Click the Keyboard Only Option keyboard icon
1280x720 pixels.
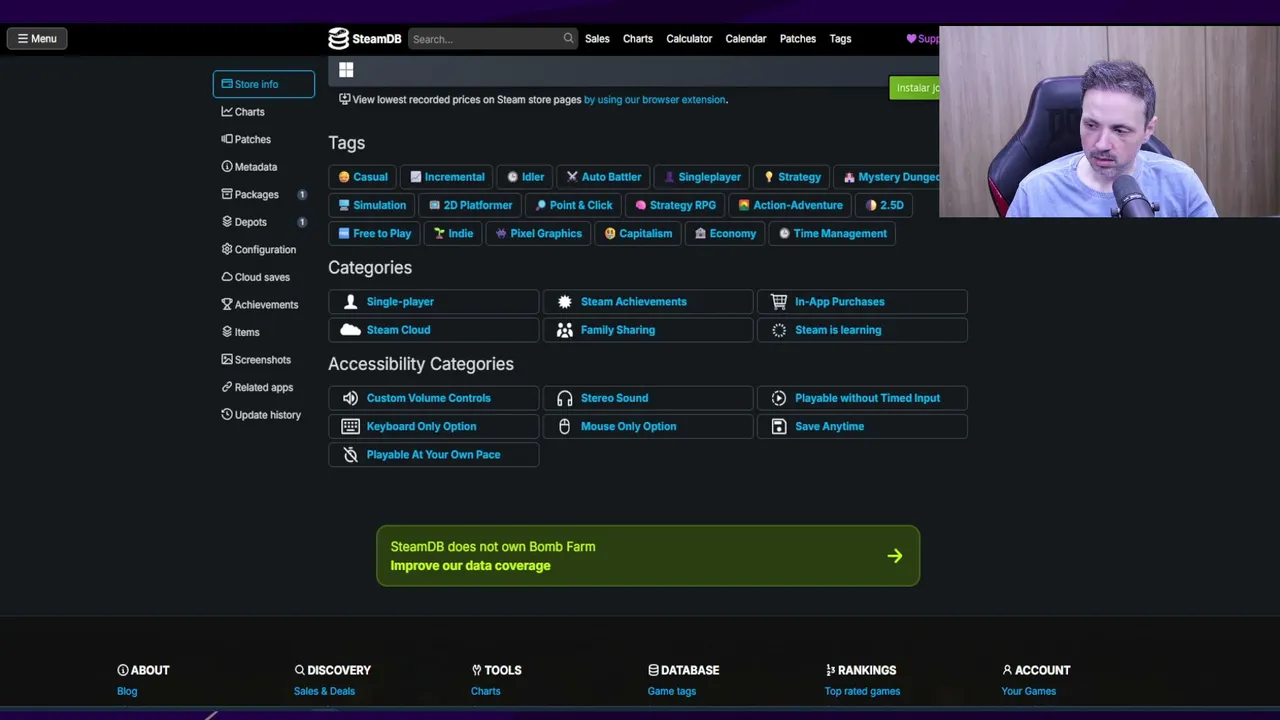tap(350, 426)
